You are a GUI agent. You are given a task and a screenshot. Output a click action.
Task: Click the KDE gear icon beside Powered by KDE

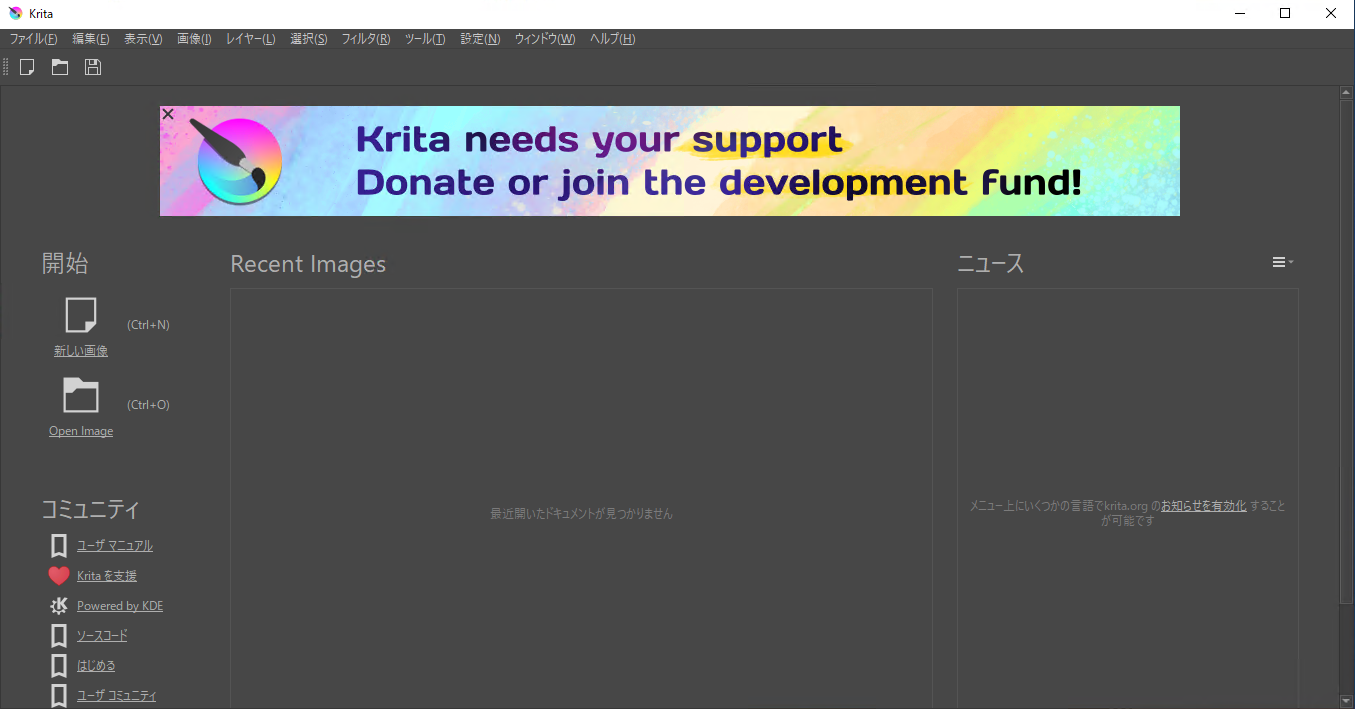[x=57, y=605]
